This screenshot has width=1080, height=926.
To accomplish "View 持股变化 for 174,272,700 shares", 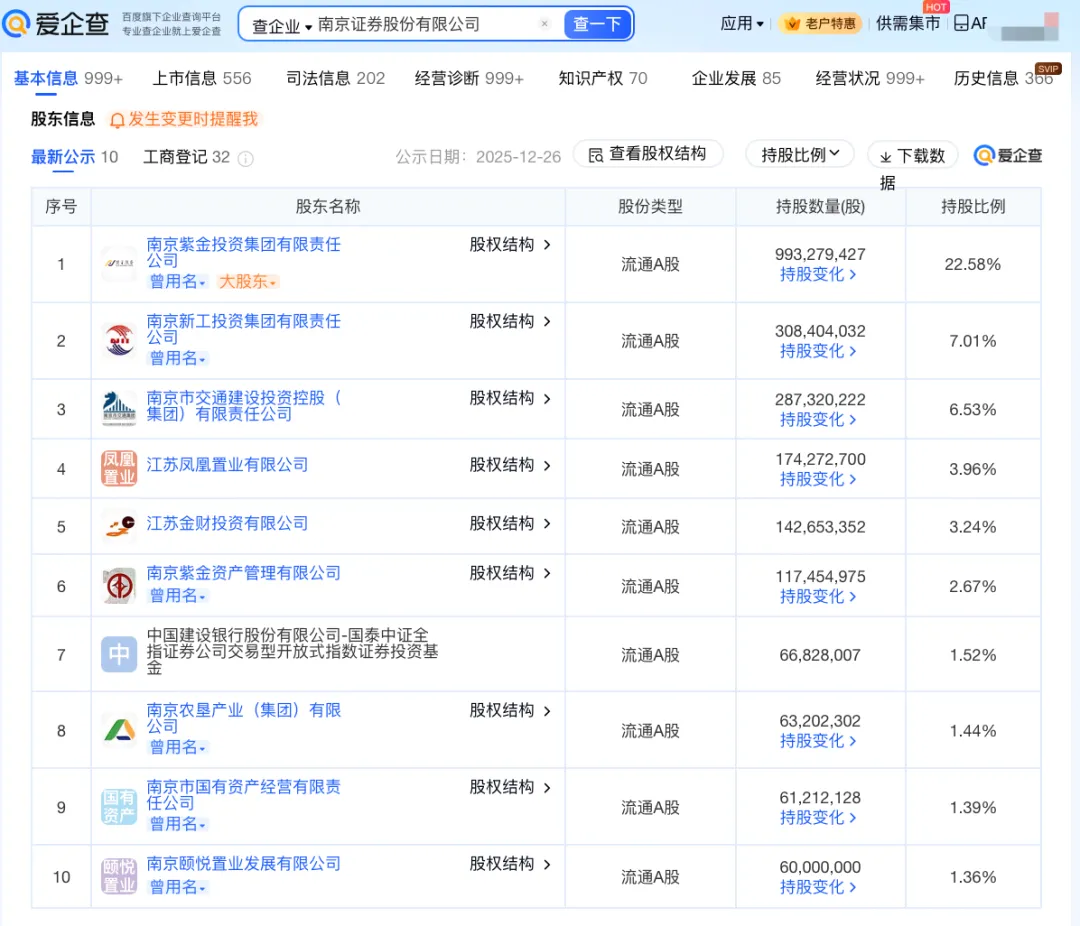I will click(818, 480).
